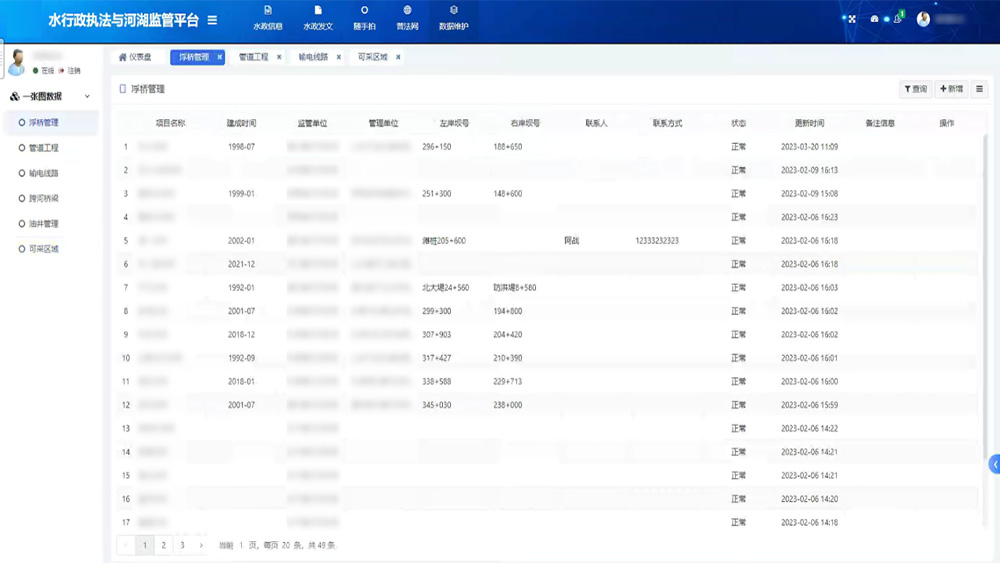
Task: Open notifications bell with green badge
Action: (x=898, y=18)
